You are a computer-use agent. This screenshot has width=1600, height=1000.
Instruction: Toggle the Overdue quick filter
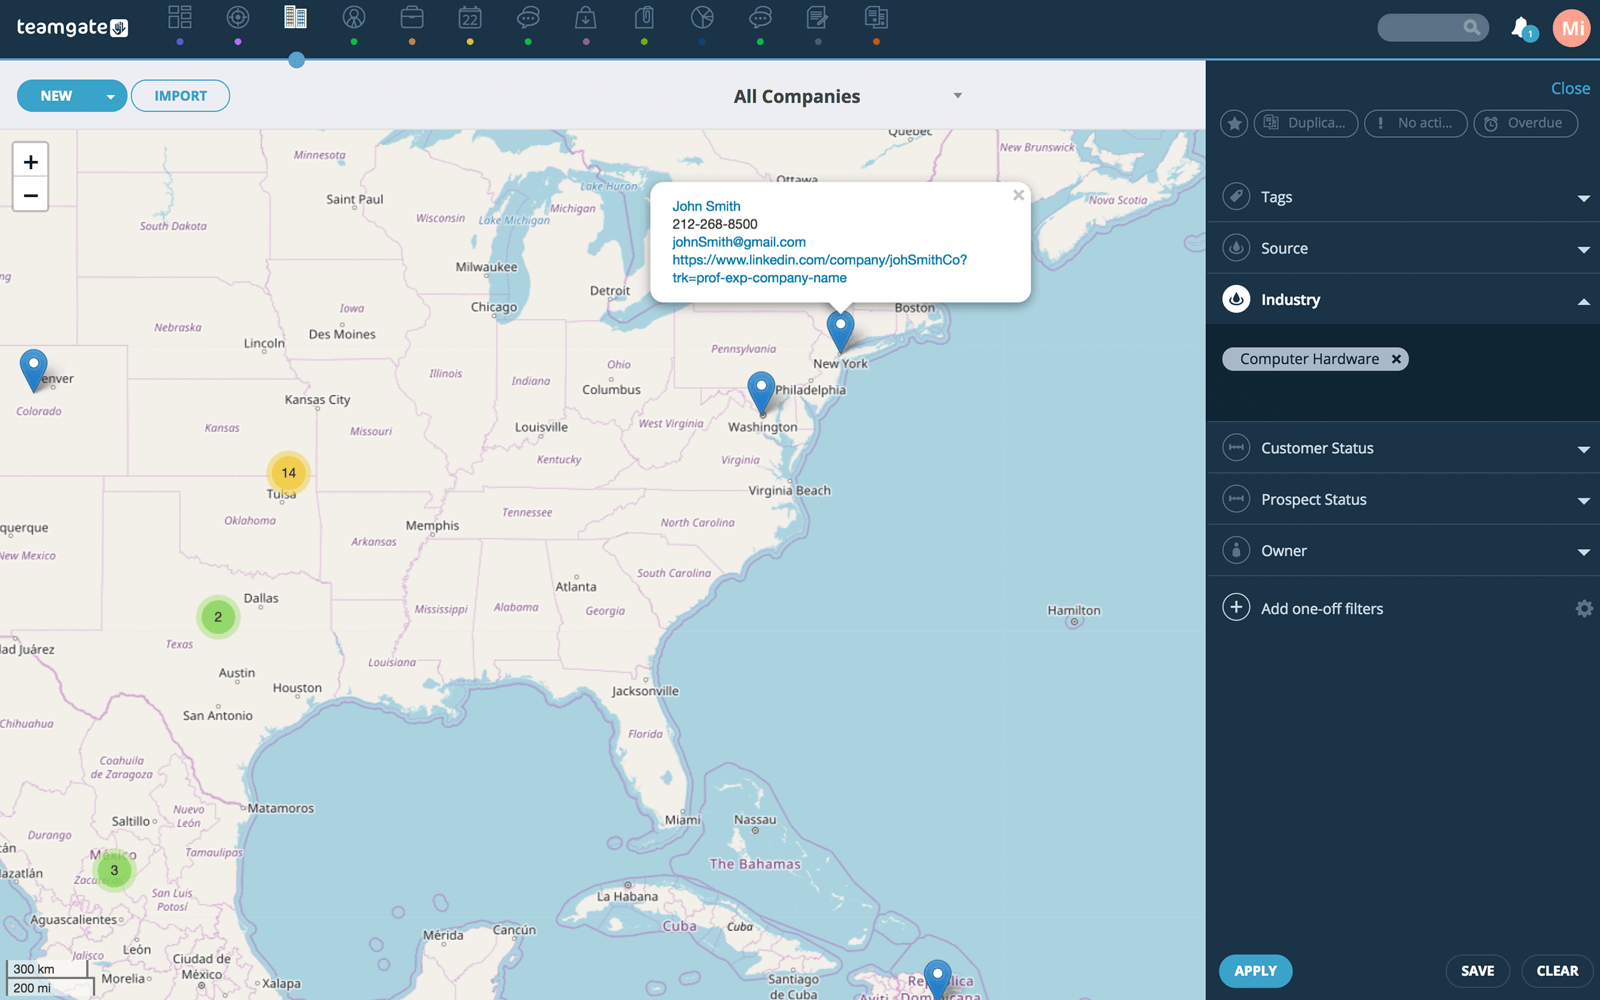tap(1526, 123)
